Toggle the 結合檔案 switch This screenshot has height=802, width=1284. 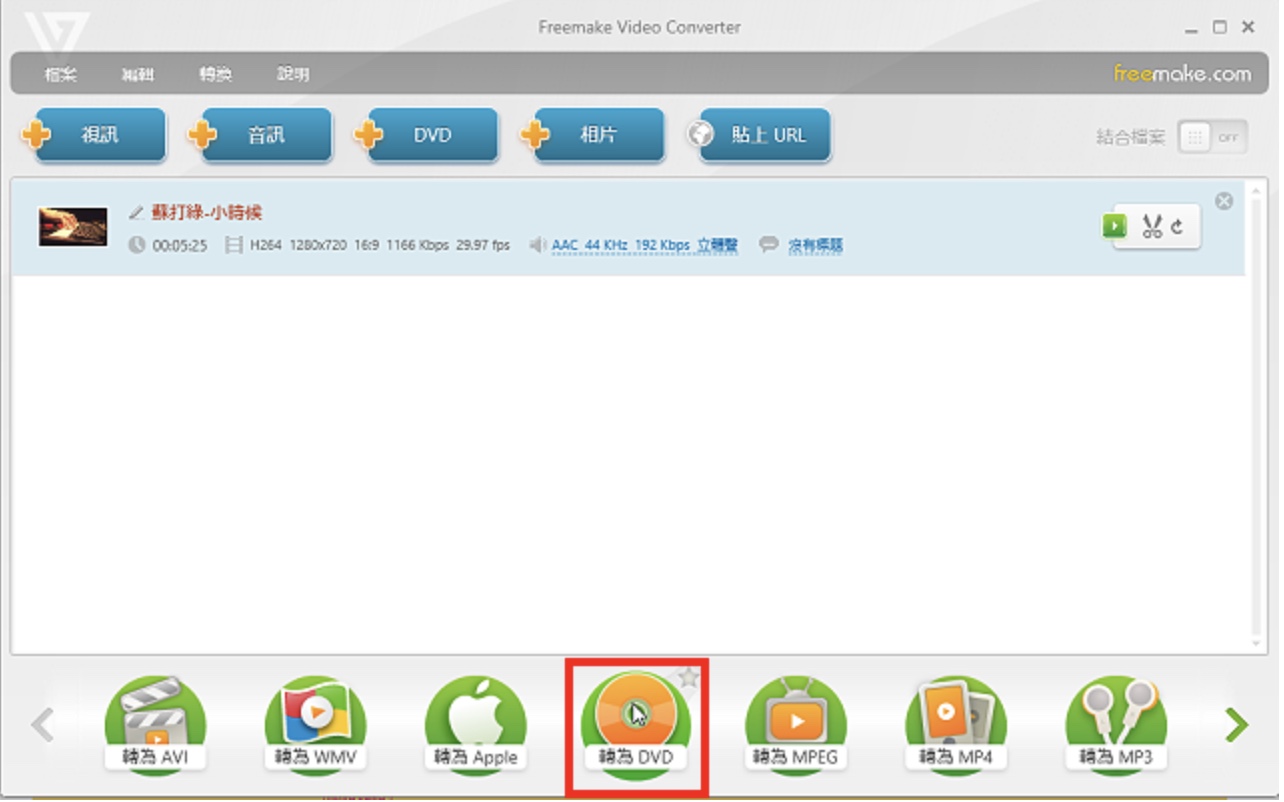1213,138
